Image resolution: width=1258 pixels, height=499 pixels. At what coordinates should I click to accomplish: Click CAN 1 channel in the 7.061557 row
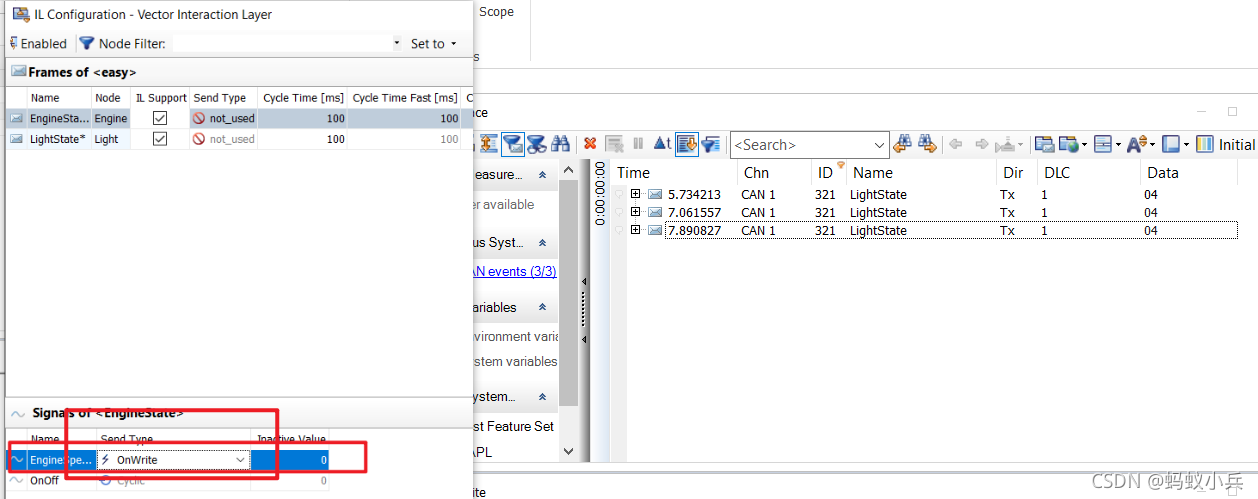coord(758,212)
